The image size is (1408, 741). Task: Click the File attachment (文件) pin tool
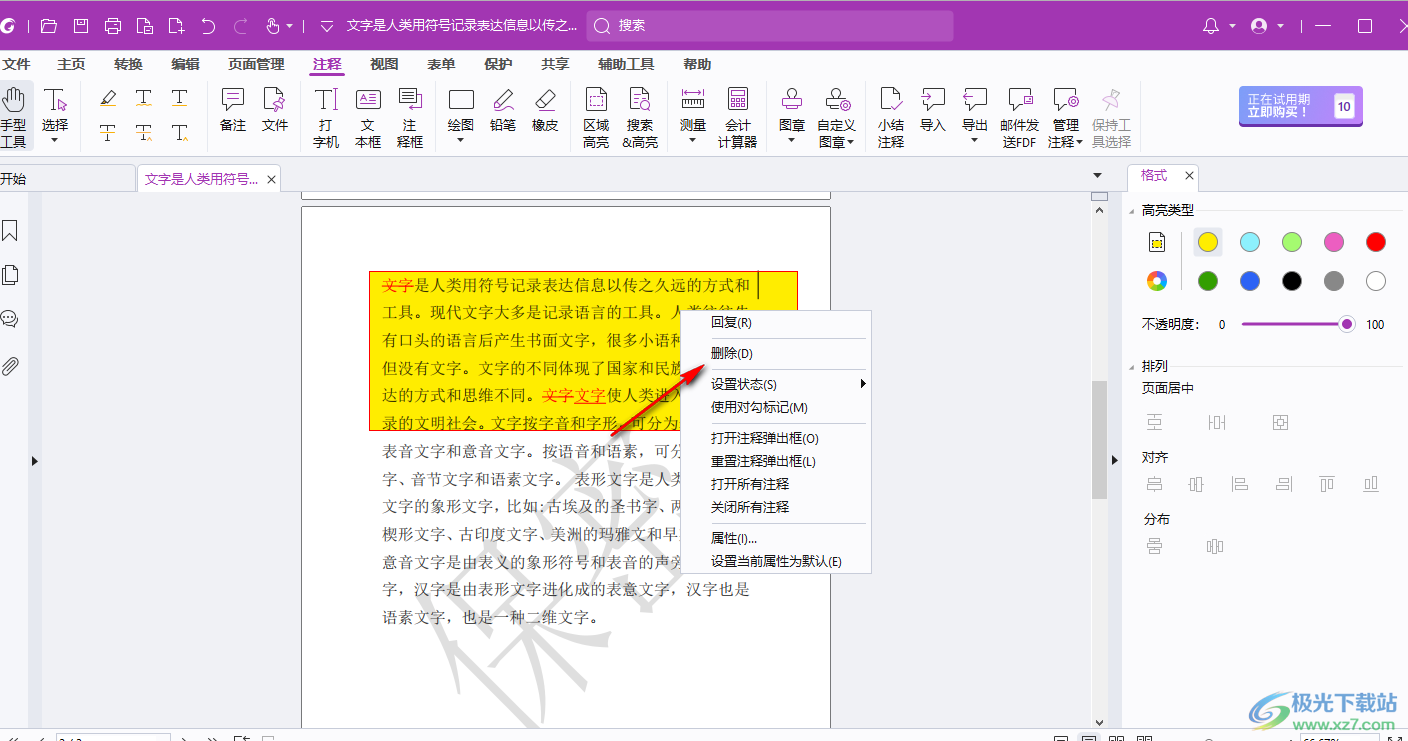pyautogui.click(x=275, y=111)
